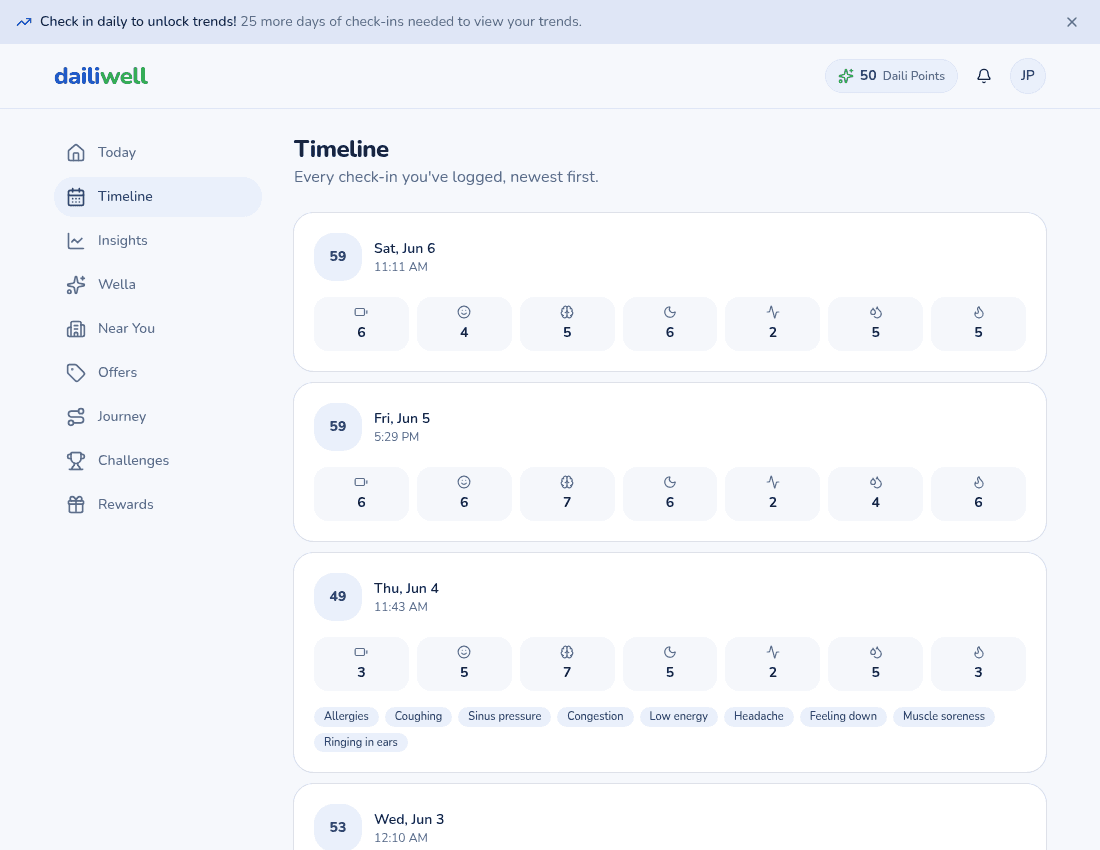This screenshot has width=1100, height=850.
Task: Select the flame tile for Sat, Jun 6
Action: pyautogui.click(x=978, y=324)
